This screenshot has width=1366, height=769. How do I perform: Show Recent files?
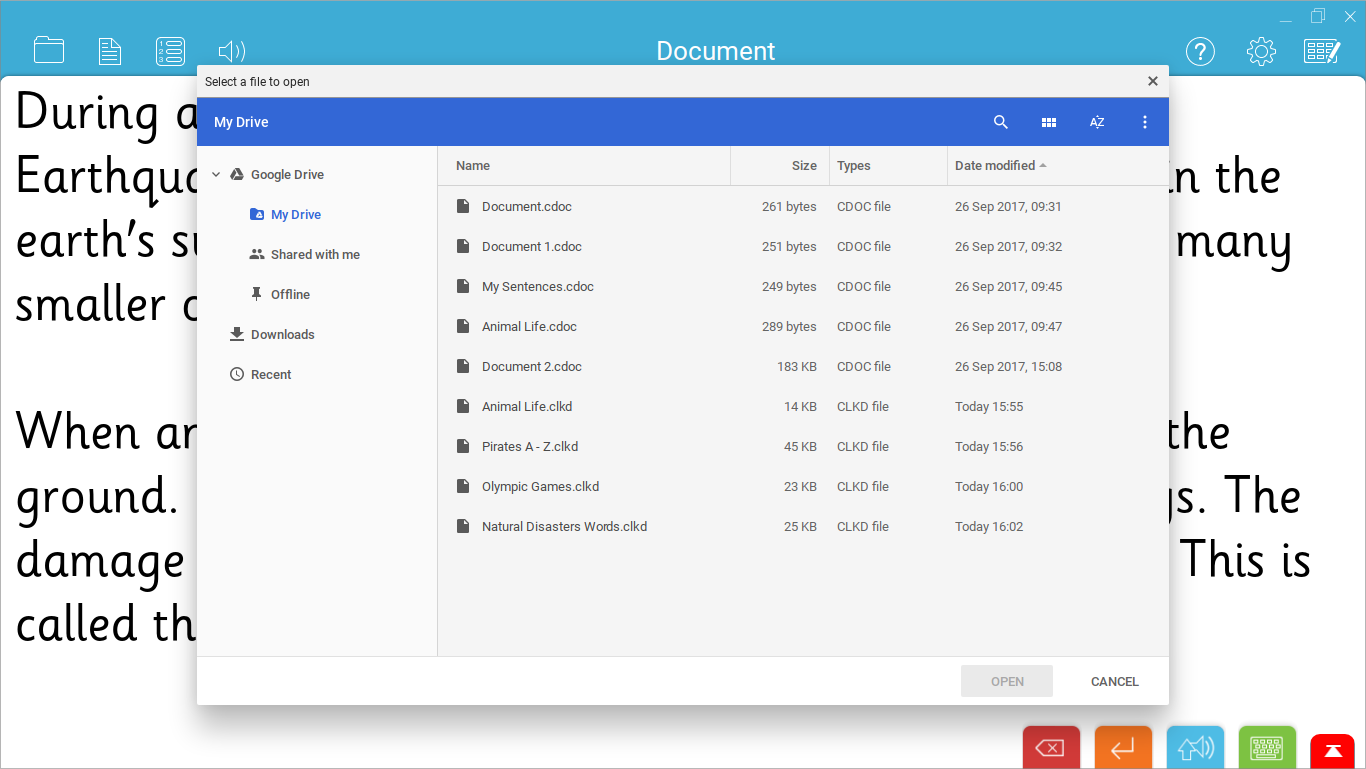click(x=271, y=374)
